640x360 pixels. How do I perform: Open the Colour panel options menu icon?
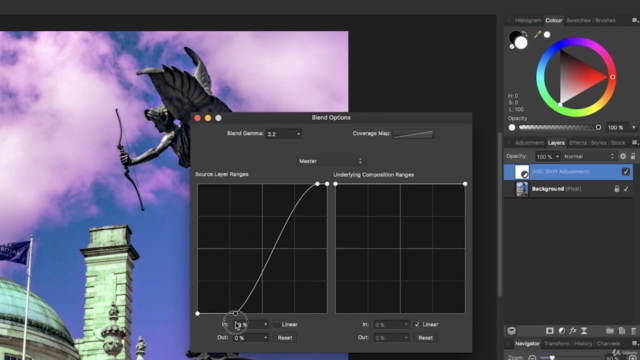point(635,20)
